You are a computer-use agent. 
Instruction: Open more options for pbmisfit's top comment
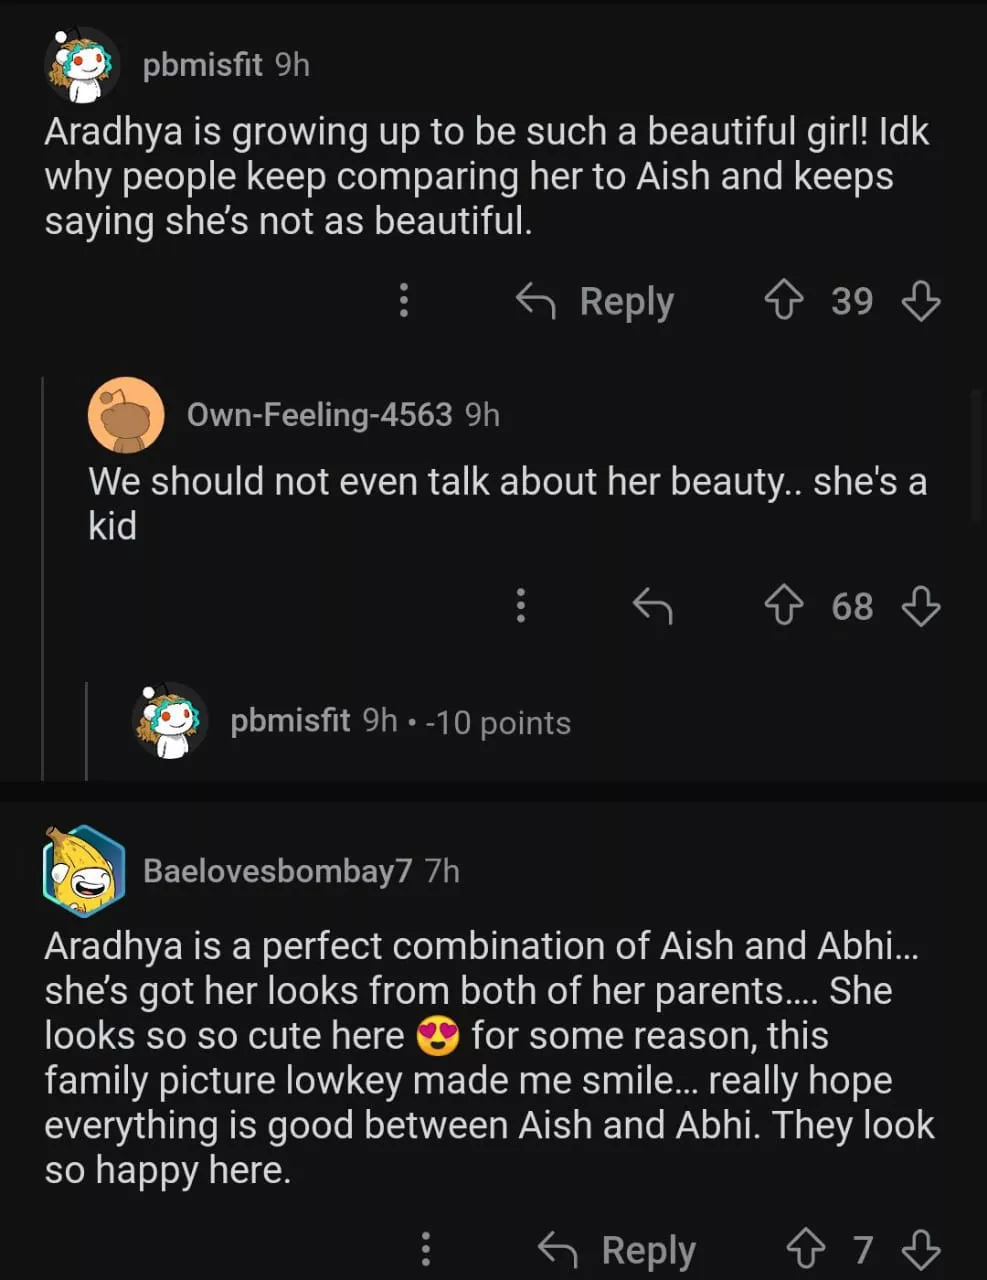click(404, 300)
